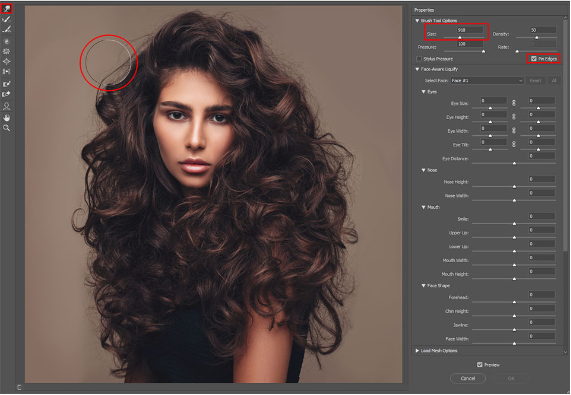The width and height of the screenshot is (571, 395).
Task: Select the Freeze Mask tool
Action: pos(7,84)
